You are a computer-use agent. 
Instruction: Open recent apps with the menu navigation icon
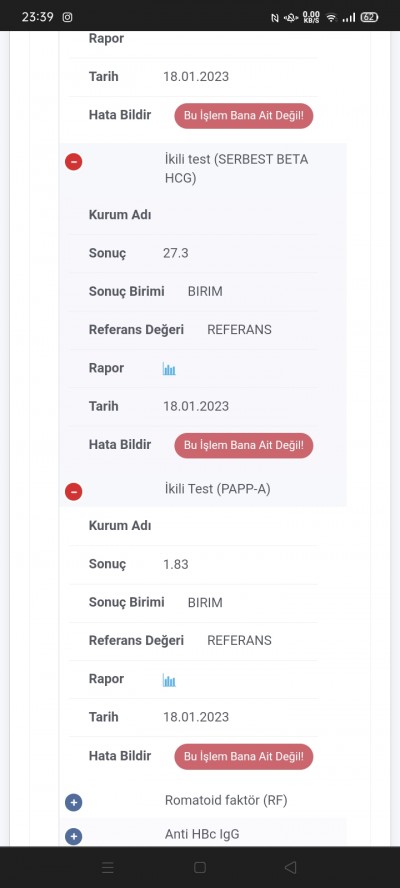[108, 867]
